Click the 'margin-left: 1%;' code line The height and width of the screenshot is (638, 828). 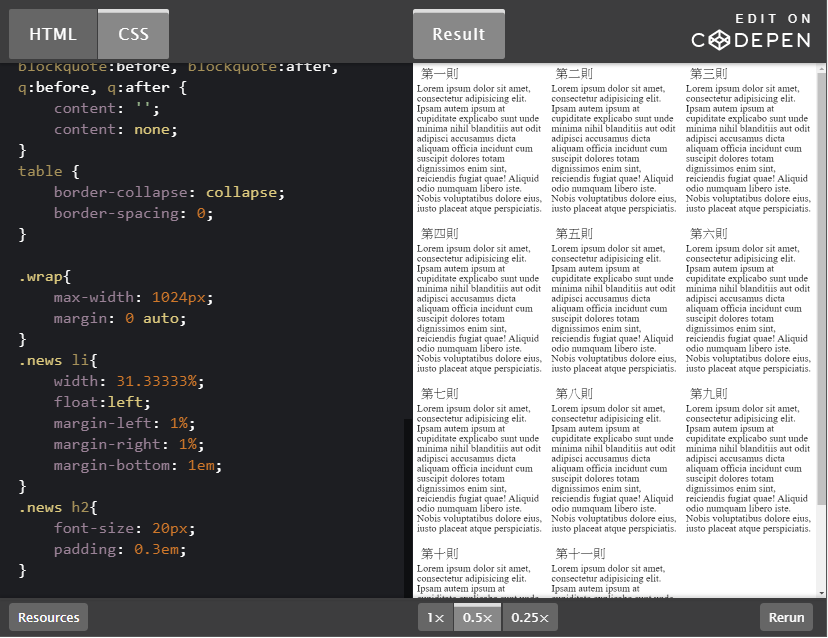click(x=125, y=424)
